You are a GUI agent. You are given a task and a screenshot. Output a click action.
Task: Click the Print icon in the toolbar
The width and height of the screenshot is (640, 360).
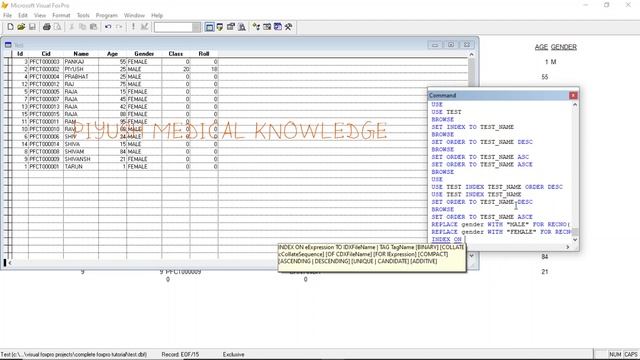coord(47,27)
